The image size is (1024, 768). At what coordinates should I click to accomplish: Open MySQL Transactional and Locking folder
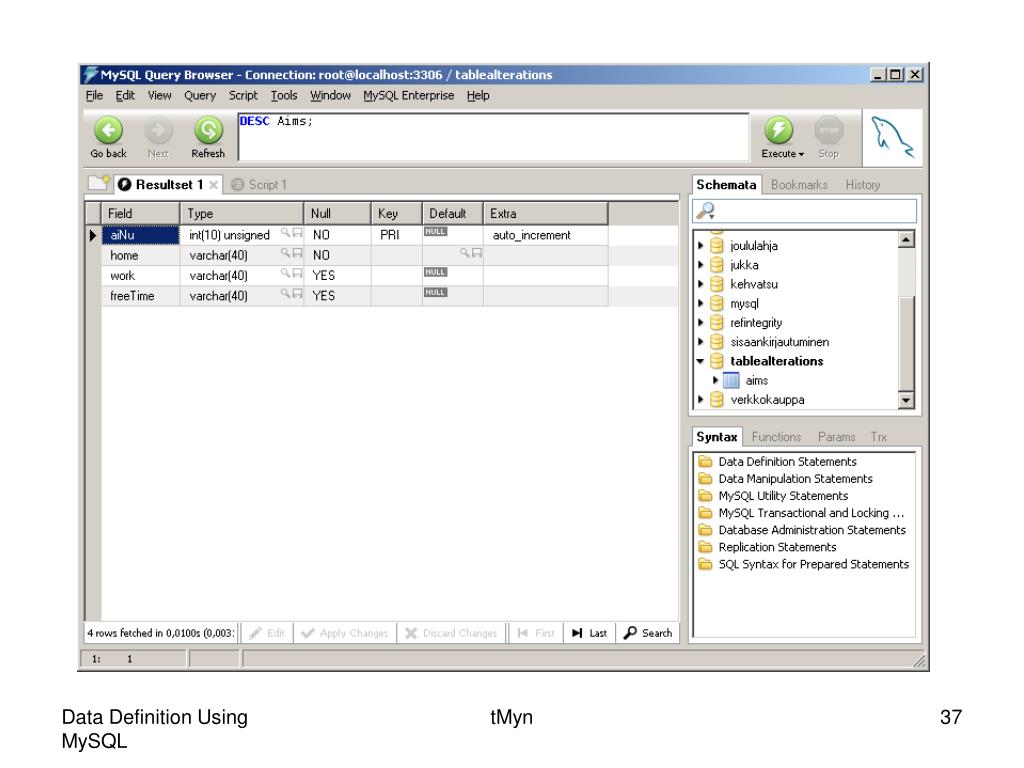coord(705,513)
